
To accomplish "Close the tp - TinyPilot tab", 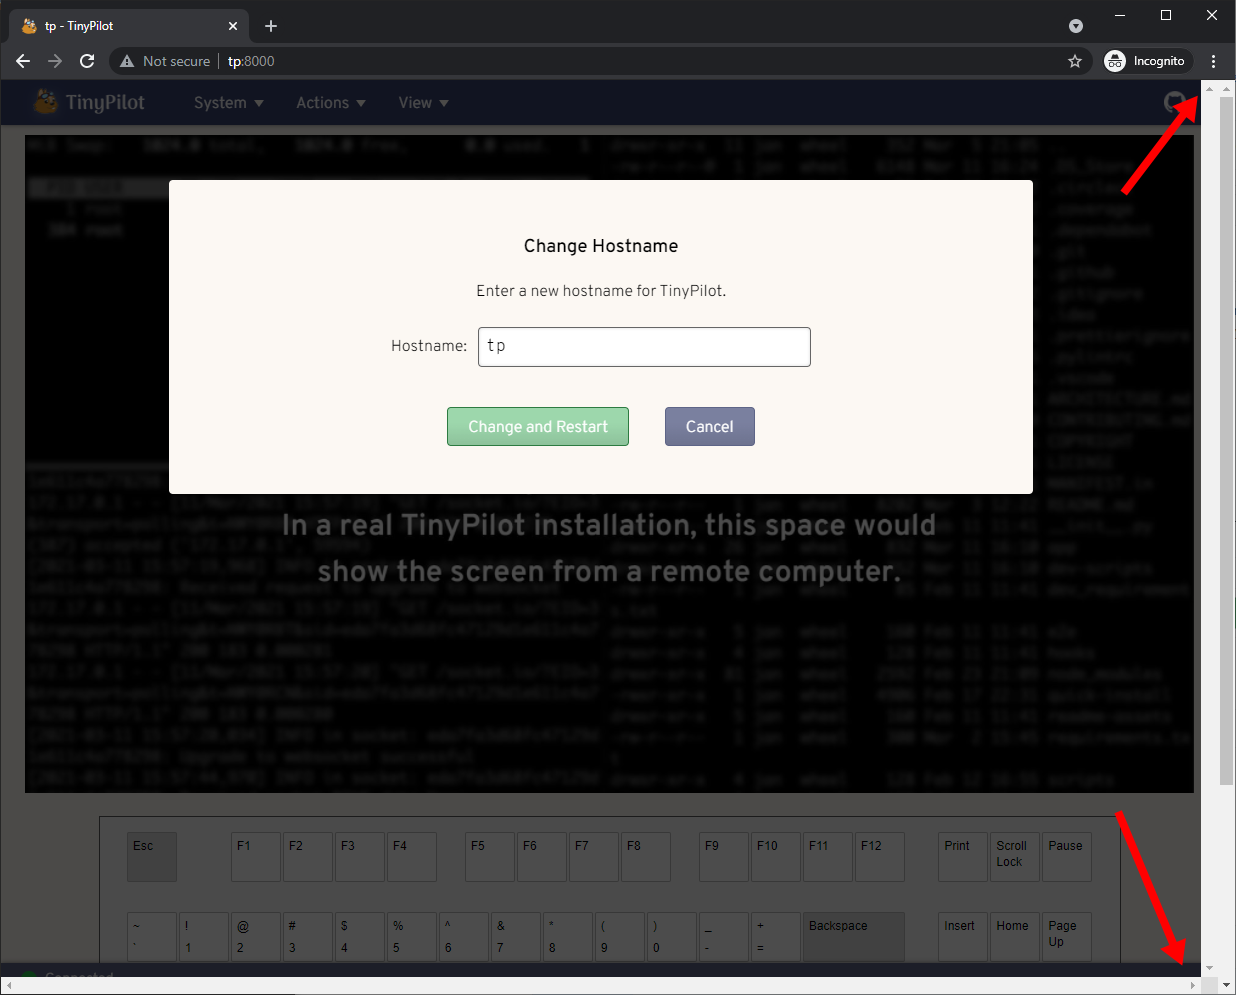I will (x=233, y=26).
